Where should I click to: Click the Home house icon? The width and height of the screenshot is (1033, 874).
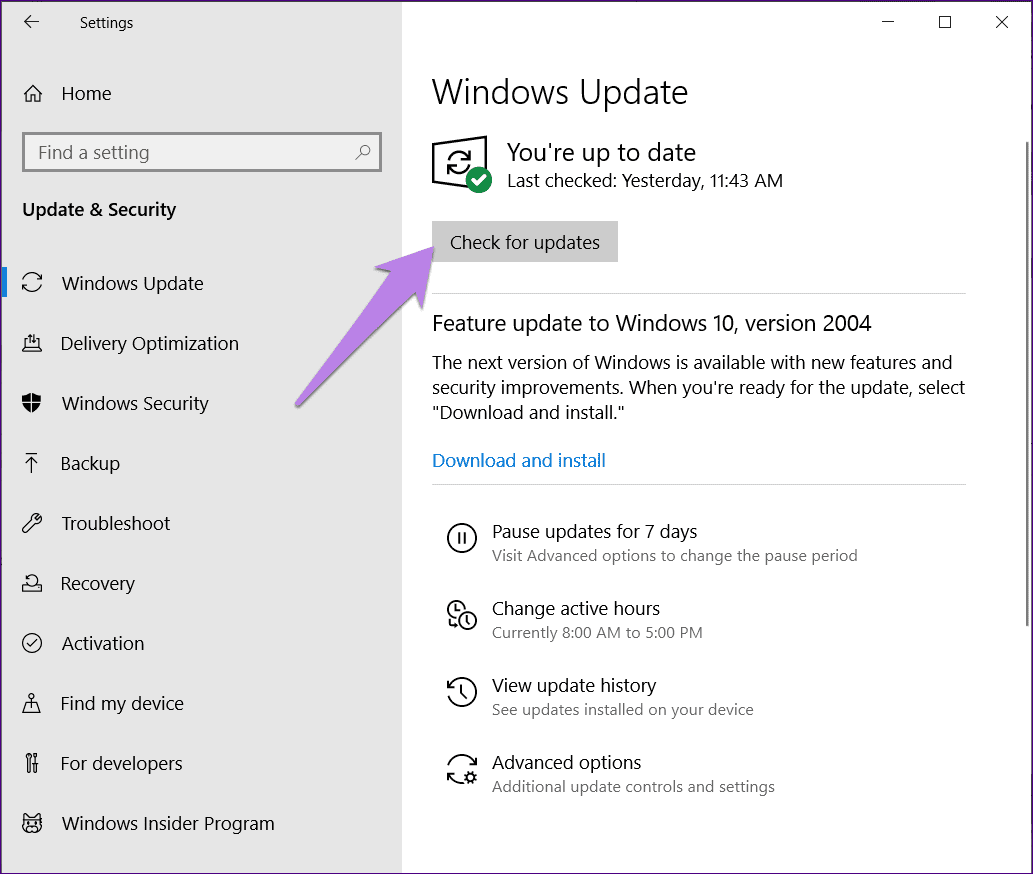(x=33, y=94)
